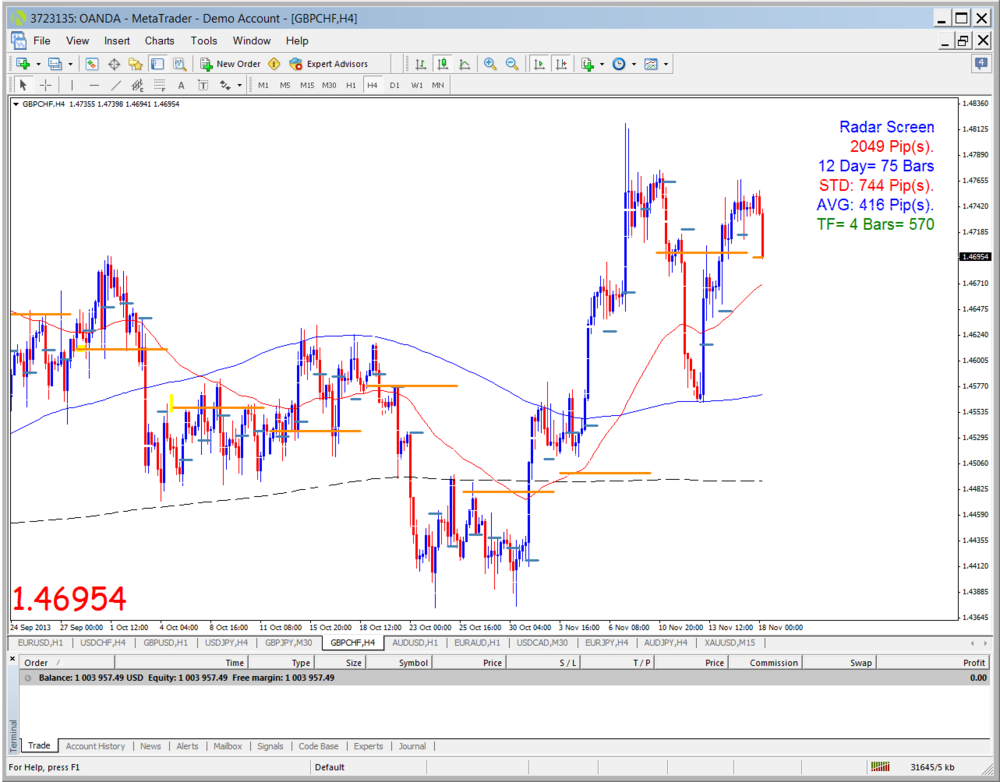Image resolution: width=1000 pixels, height=782 pixels.
Task: Switch to the XAUUSD,M15 chart tab
Action: pos(730,643)
